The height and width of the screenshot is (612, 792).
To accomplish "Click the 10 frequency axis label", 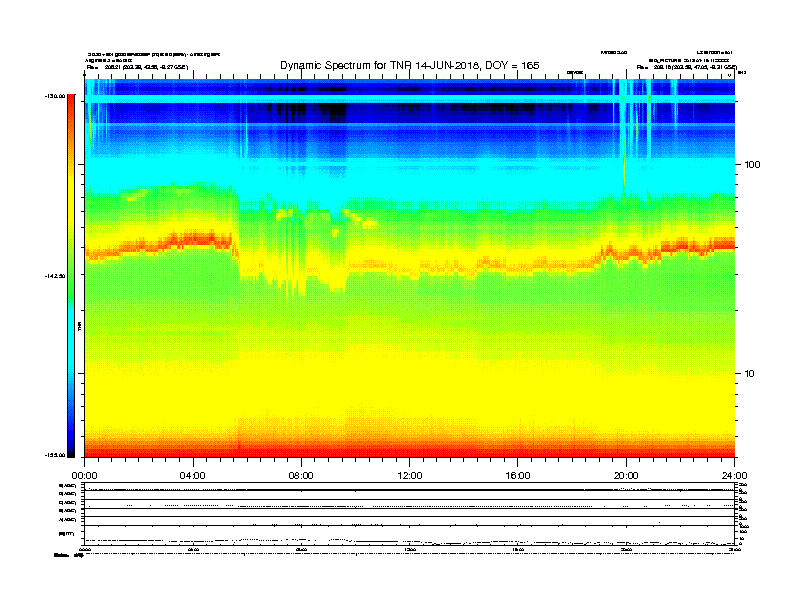I will pos(750,374).
